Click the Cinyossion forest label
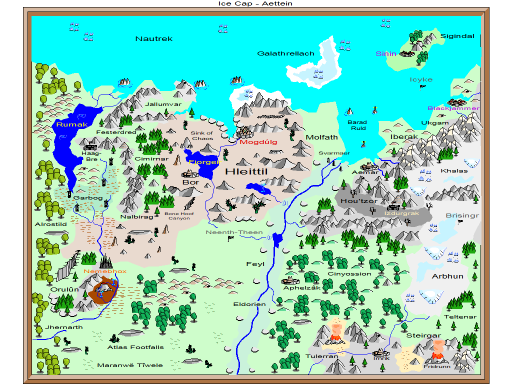The height and width of the screenshot is (384, 512). click(349, 274)
